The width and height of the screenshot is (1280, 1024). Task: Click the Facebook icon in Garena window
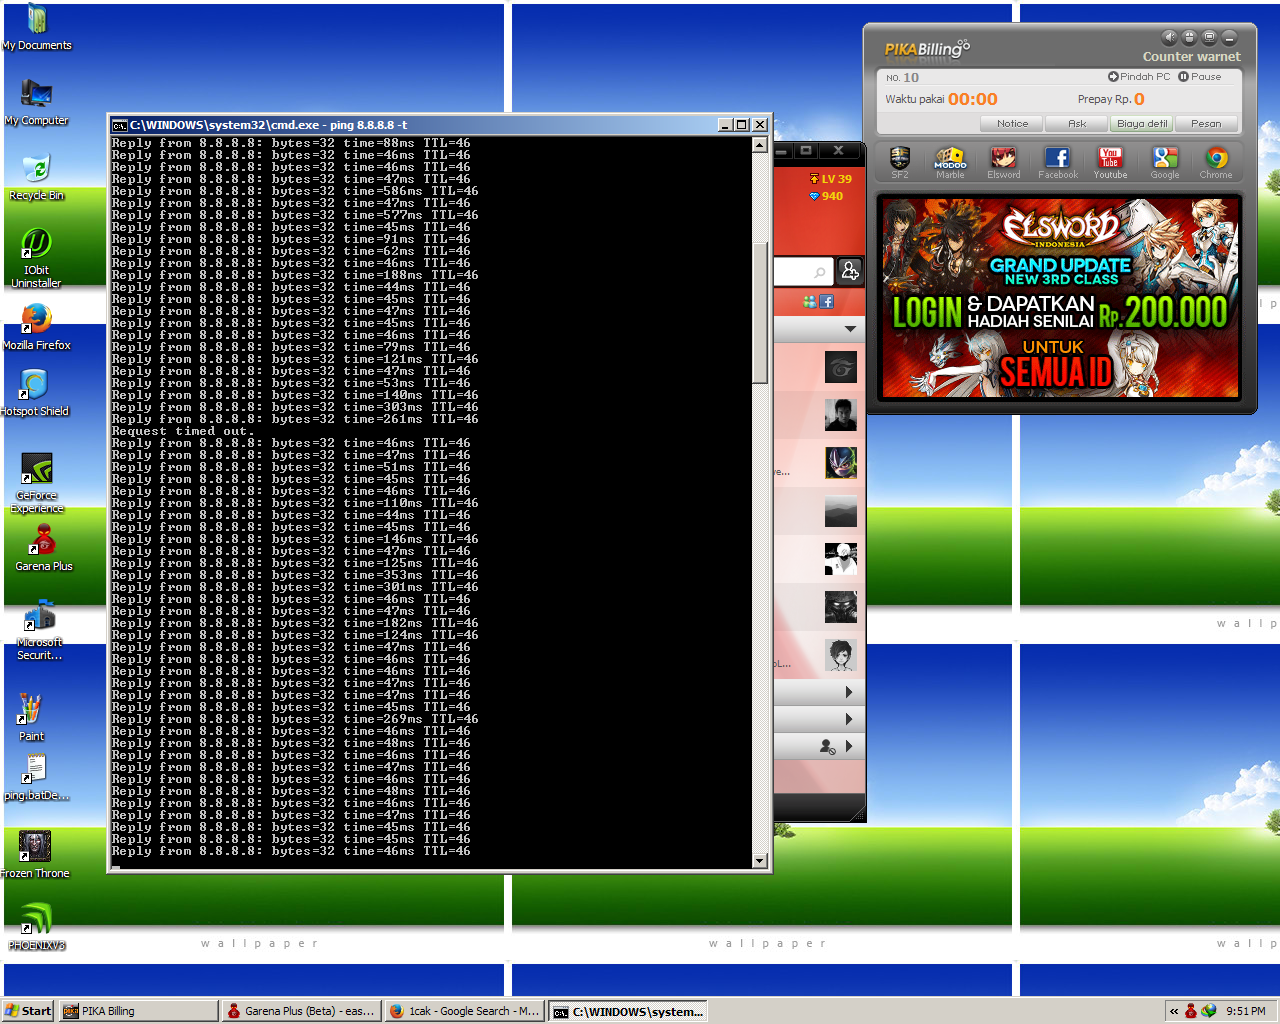tap(826, 301)
